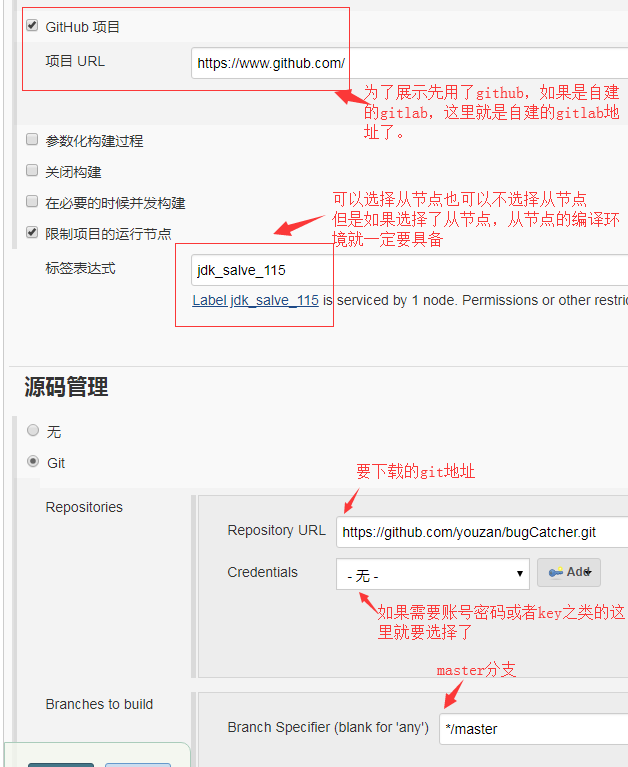Enable the 参数化构建过程 checkbox
The width and height of the screenshot is (628, 767).
click(x=32, y=140)
